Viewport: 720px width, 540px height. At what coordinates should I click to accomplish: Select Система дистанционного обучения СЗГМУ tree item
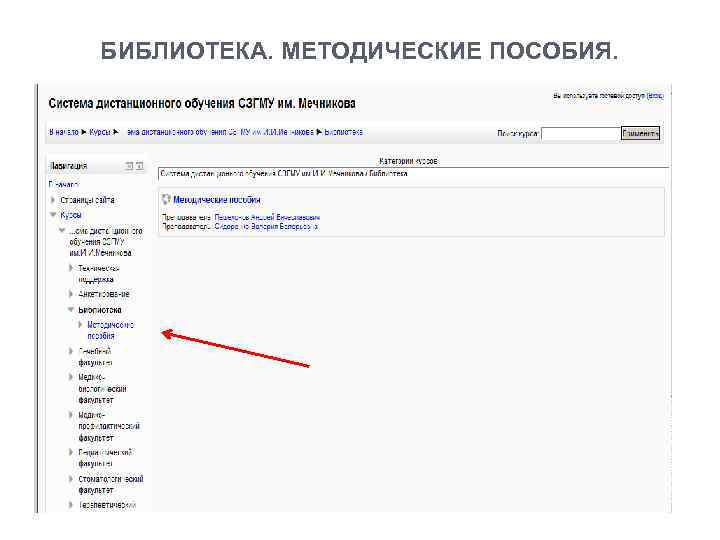coord(106,242)
